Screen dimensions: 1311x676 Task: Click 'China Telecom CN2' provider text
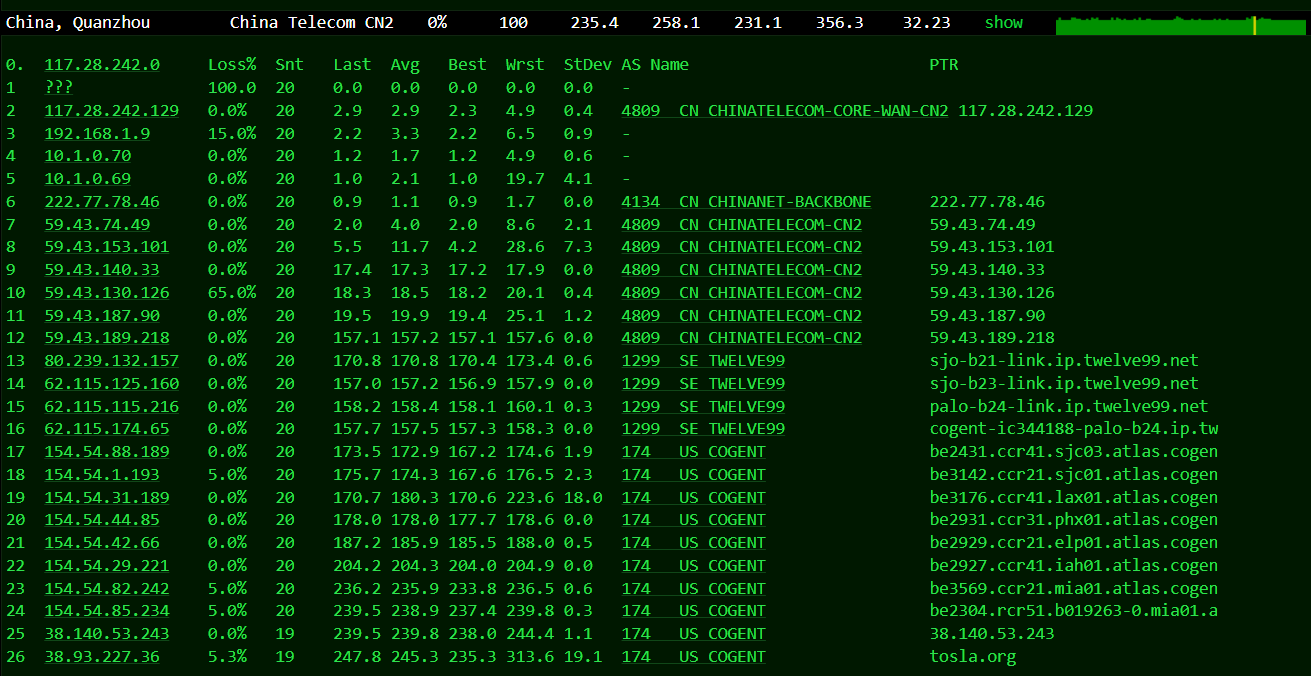[311, 22]
